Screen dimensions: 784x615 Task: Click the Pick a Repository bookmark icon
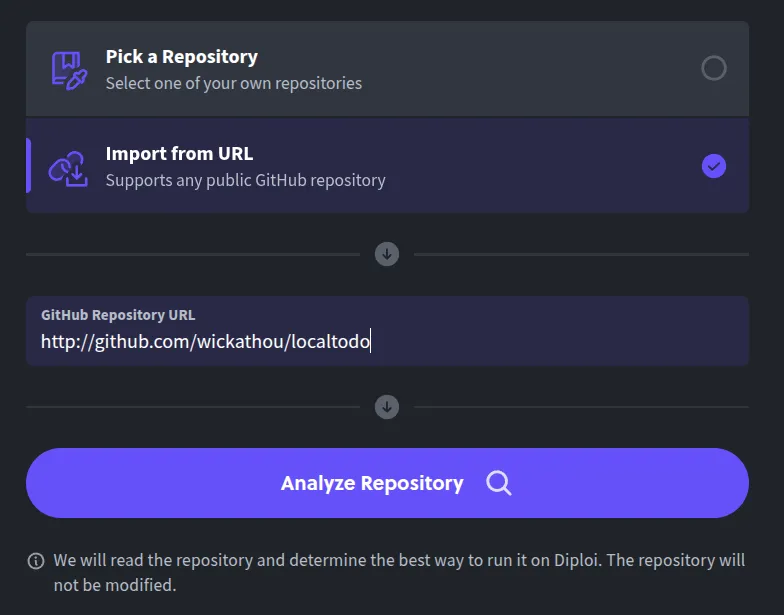pos(70,68)
